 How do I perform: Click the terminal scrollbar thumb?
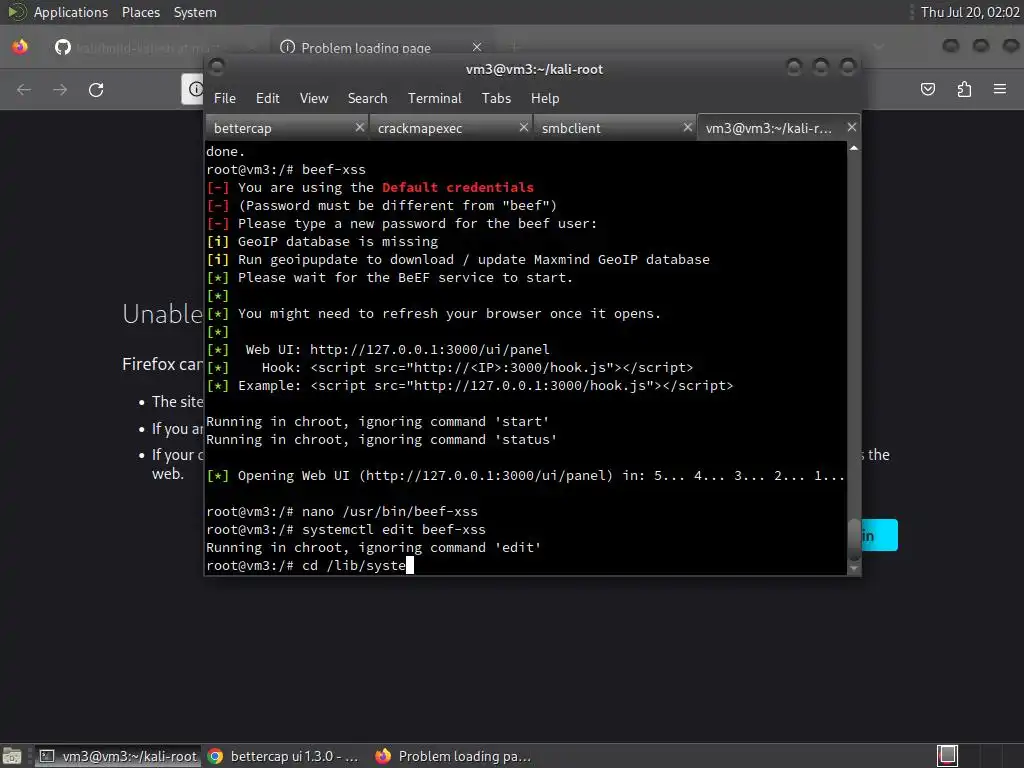854,539
